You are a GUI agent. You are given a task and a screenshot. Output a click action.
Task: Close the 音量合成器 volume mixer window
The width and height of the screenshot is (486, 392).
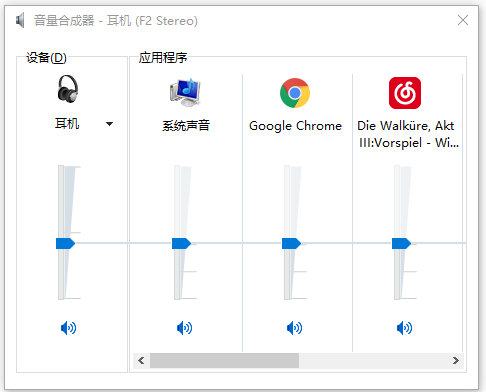click(463, 20)
